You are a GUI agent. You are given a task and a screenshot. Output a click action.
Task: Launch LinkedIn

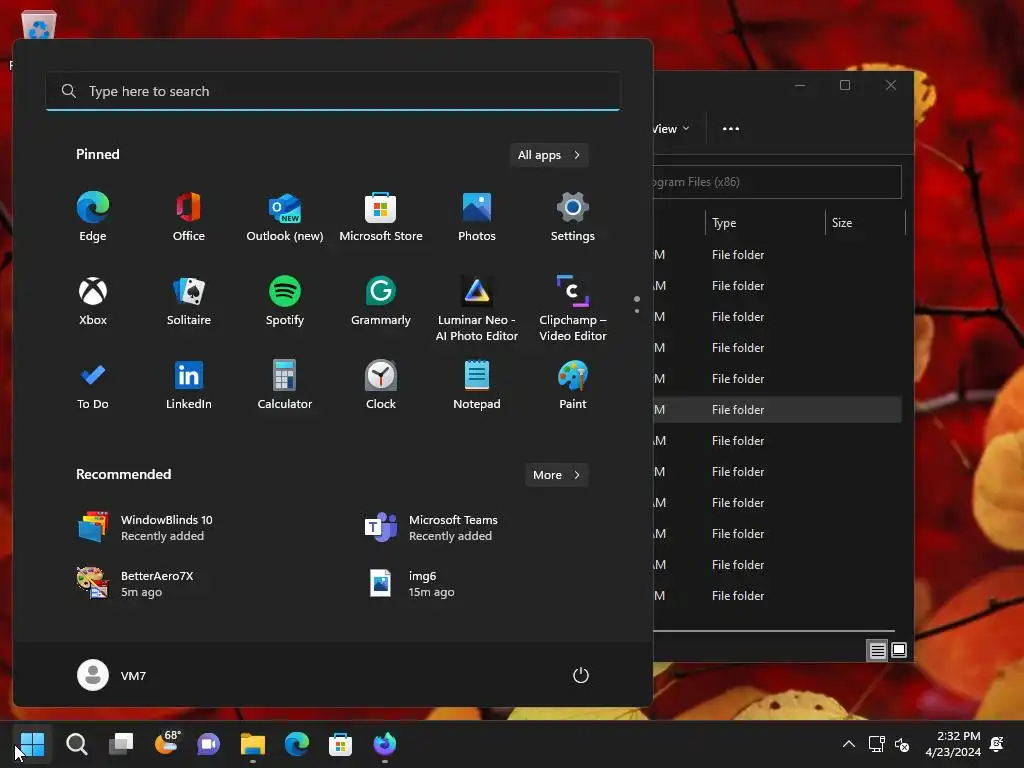point(189,385)
